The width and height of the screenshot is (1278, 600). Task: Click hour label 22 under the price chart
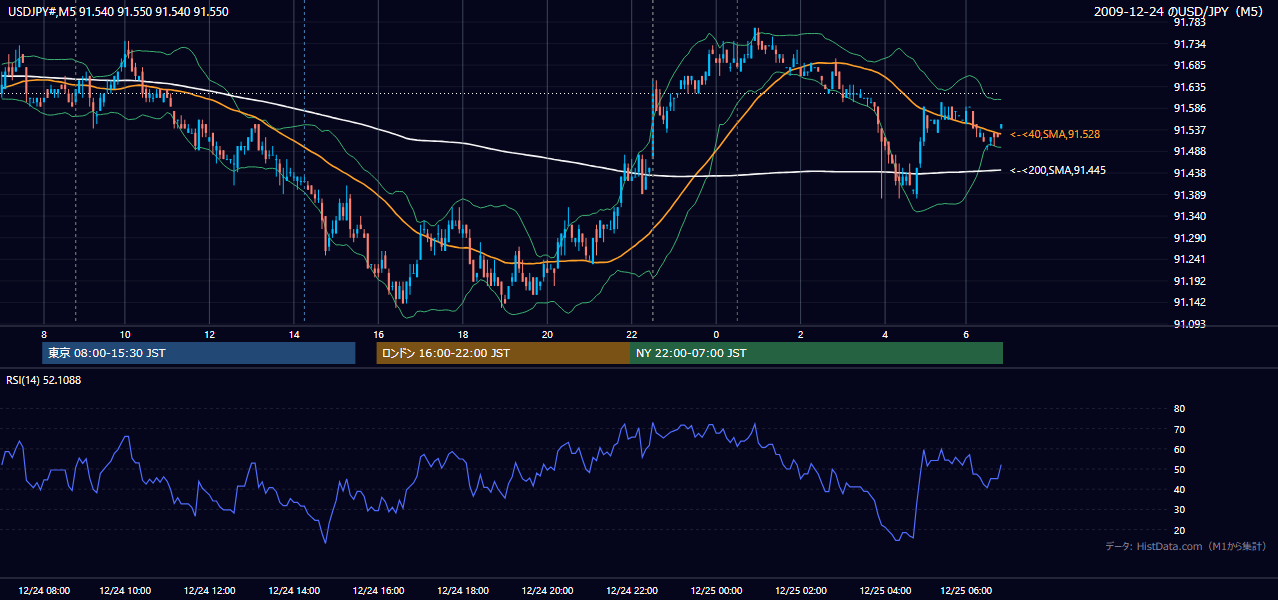632,334
